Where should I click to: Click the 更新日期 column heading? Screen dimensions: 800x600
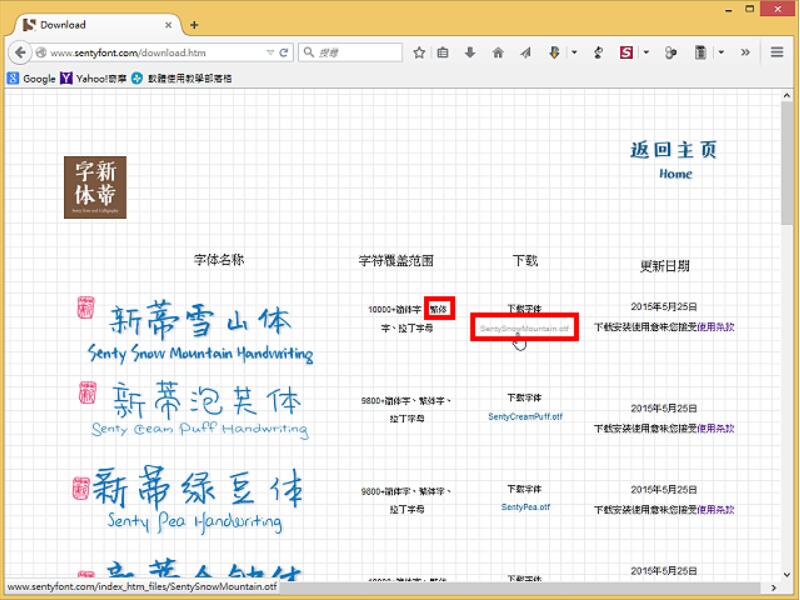(665, 266)
